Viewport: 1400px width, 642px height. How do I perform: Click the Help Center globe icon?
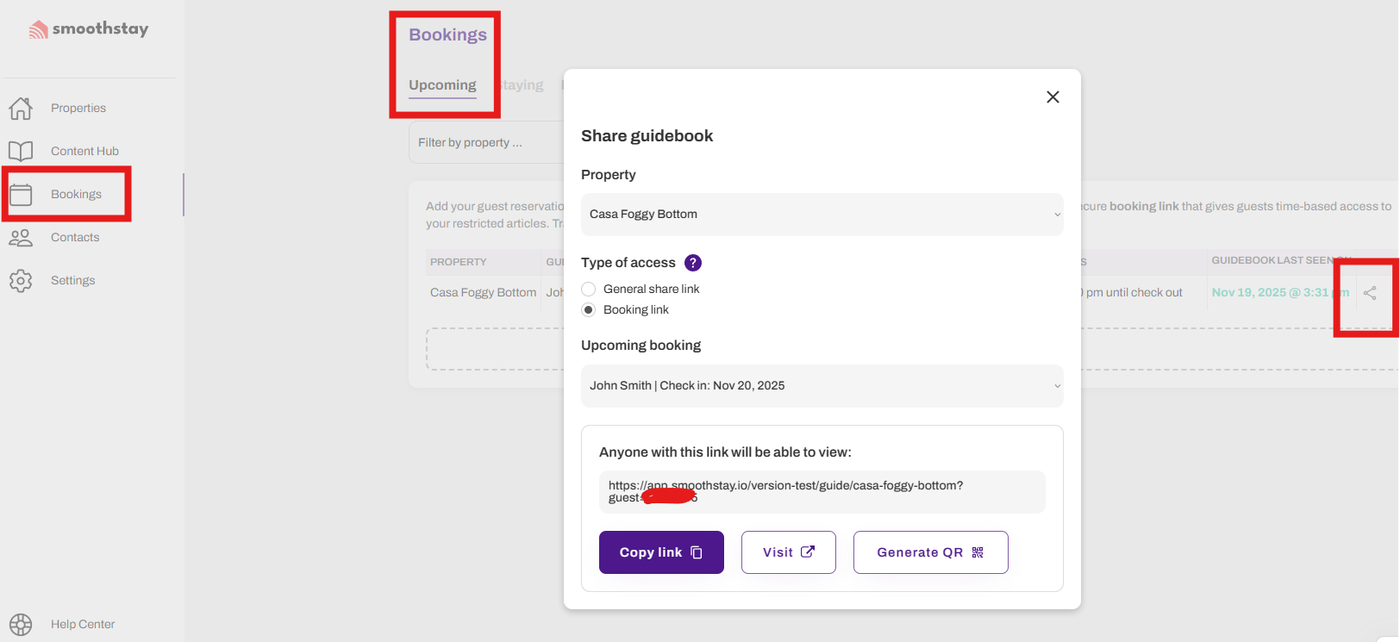21,624
